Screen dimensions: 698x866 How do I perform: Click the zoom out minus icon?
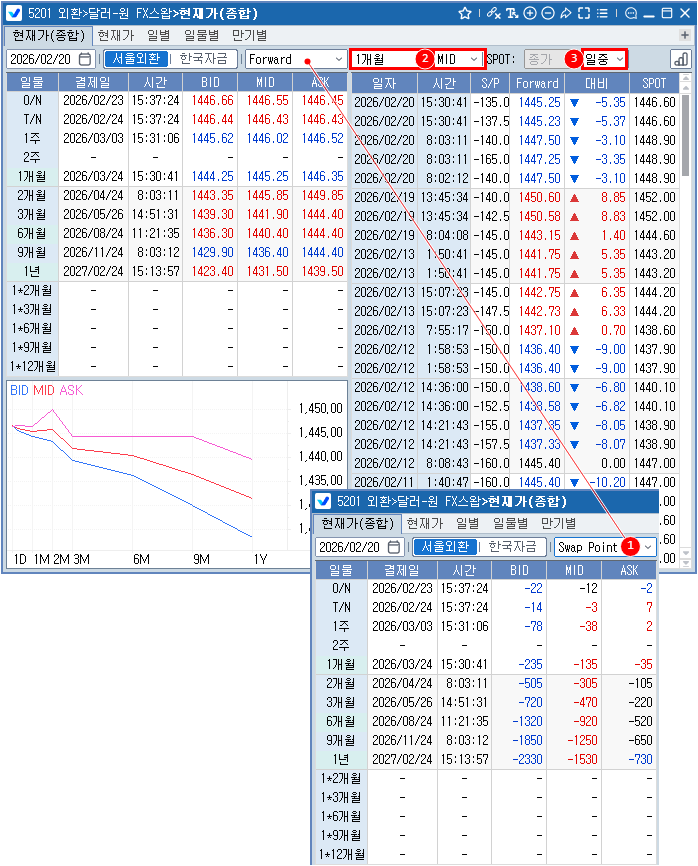click(x=548, y=14)
